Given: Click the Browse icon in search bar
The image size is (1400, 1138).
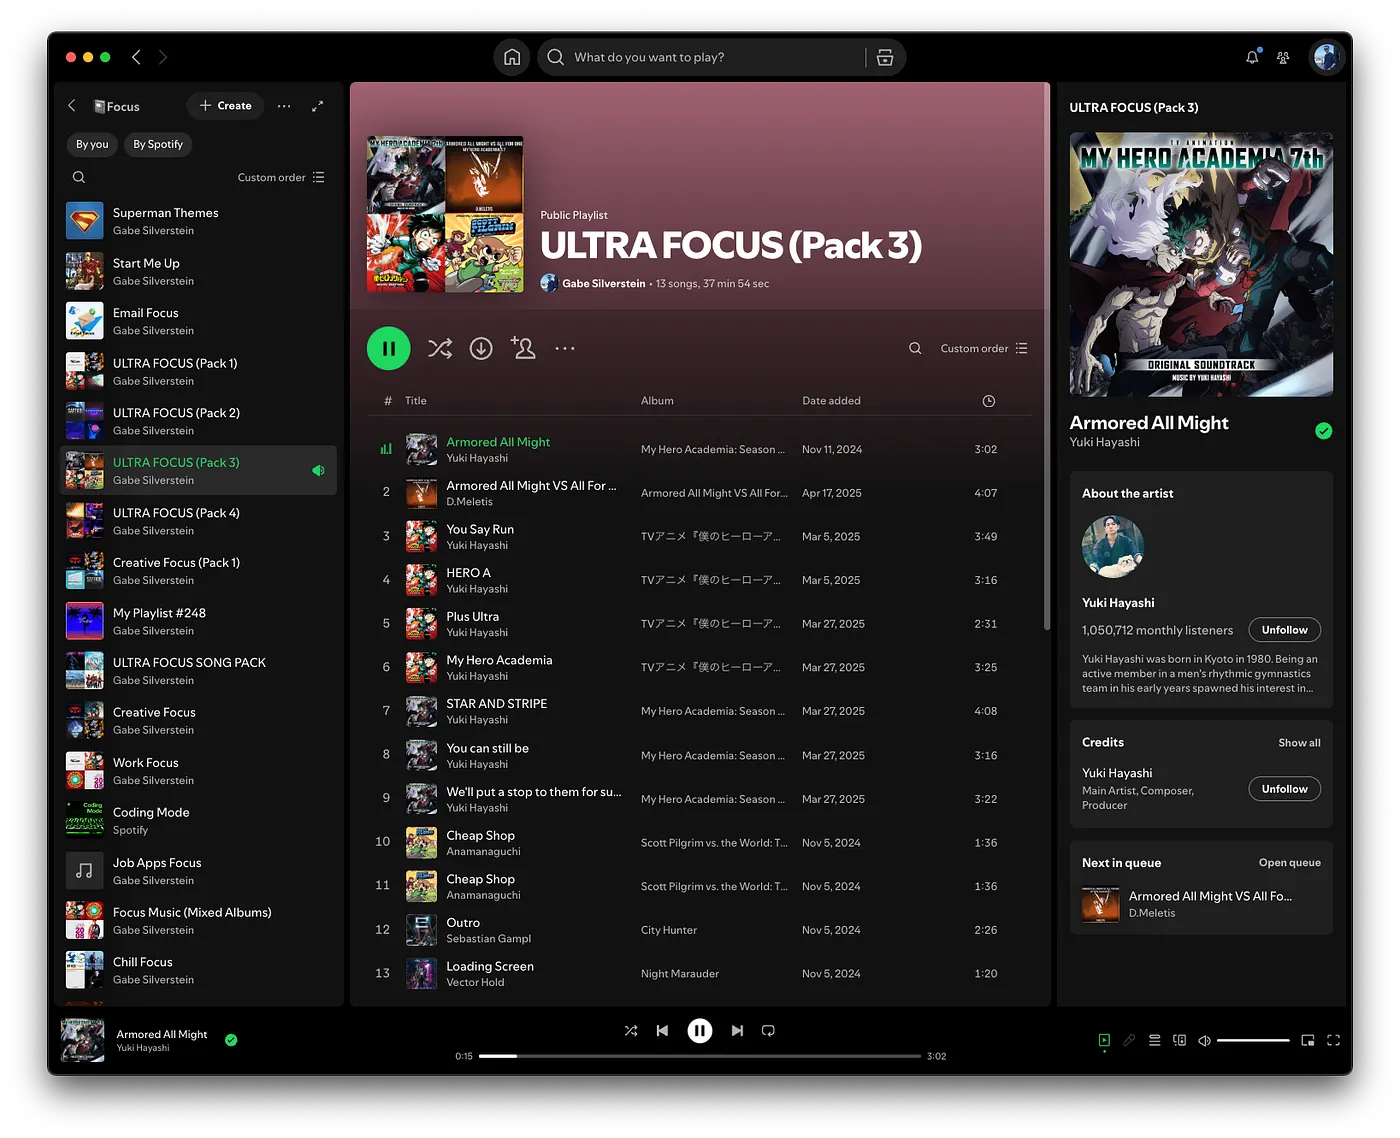Looking at the screenshot, I should coord(885,57).
